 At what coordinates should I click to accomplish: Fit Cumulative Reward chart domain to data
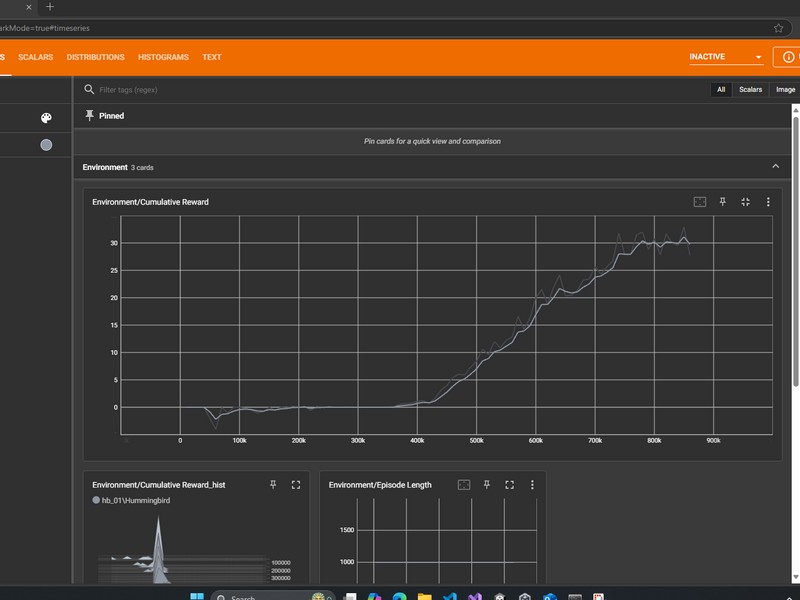pos(700,202)
